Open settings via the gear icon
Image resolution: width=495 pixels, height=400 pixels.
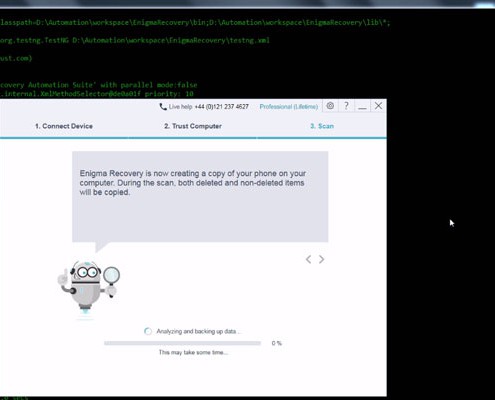click(x=330, y=106)
